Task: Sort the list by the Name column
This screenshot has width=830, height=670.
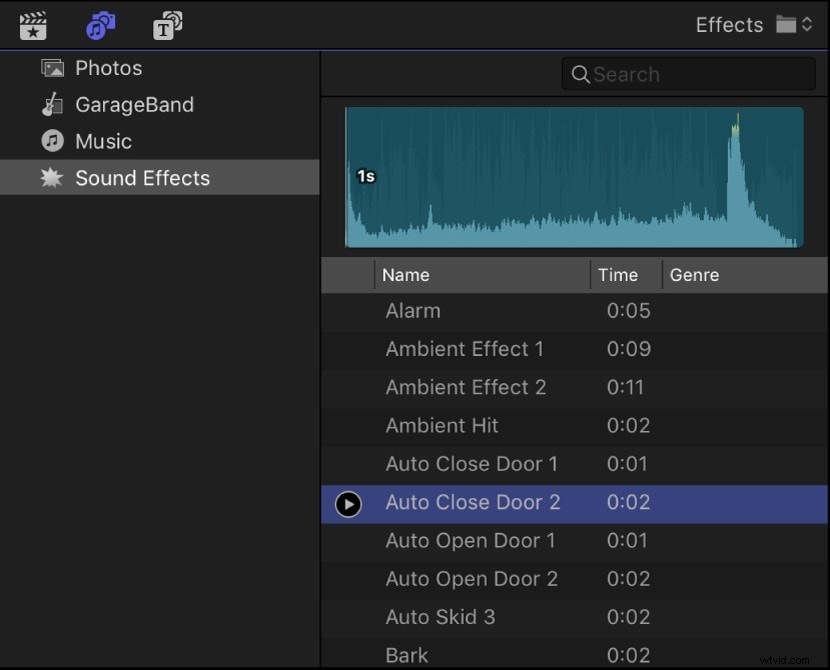Action: click(406, 275)
